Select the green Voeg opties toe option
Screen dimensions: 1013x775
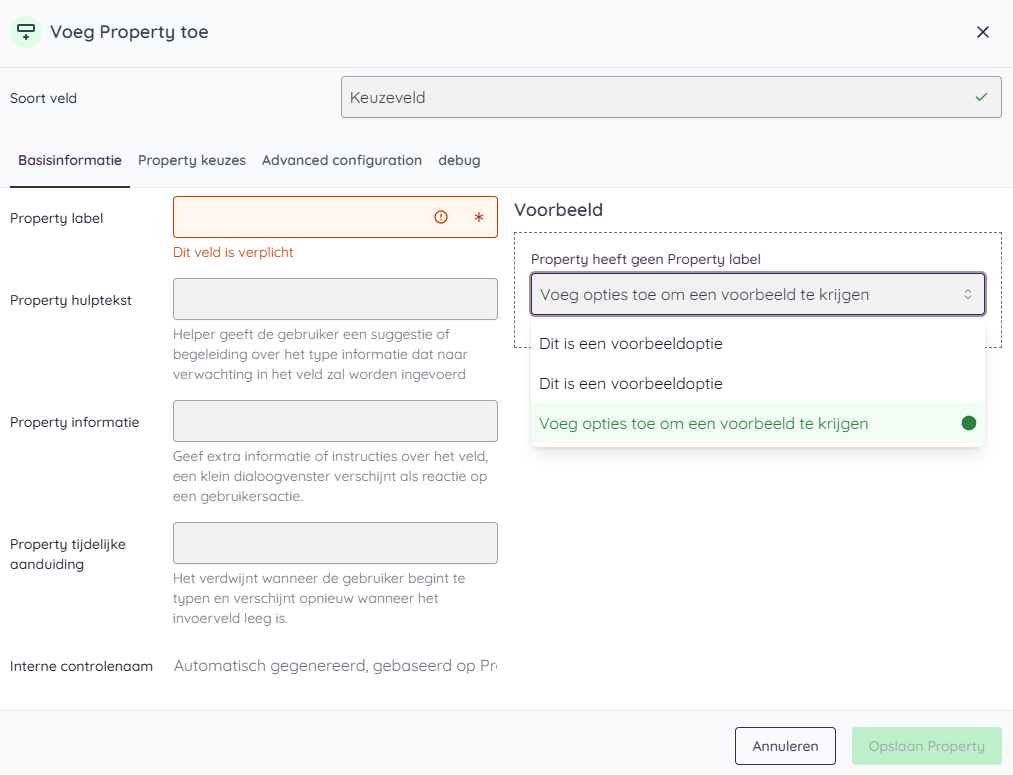click(x=704, y=424)
